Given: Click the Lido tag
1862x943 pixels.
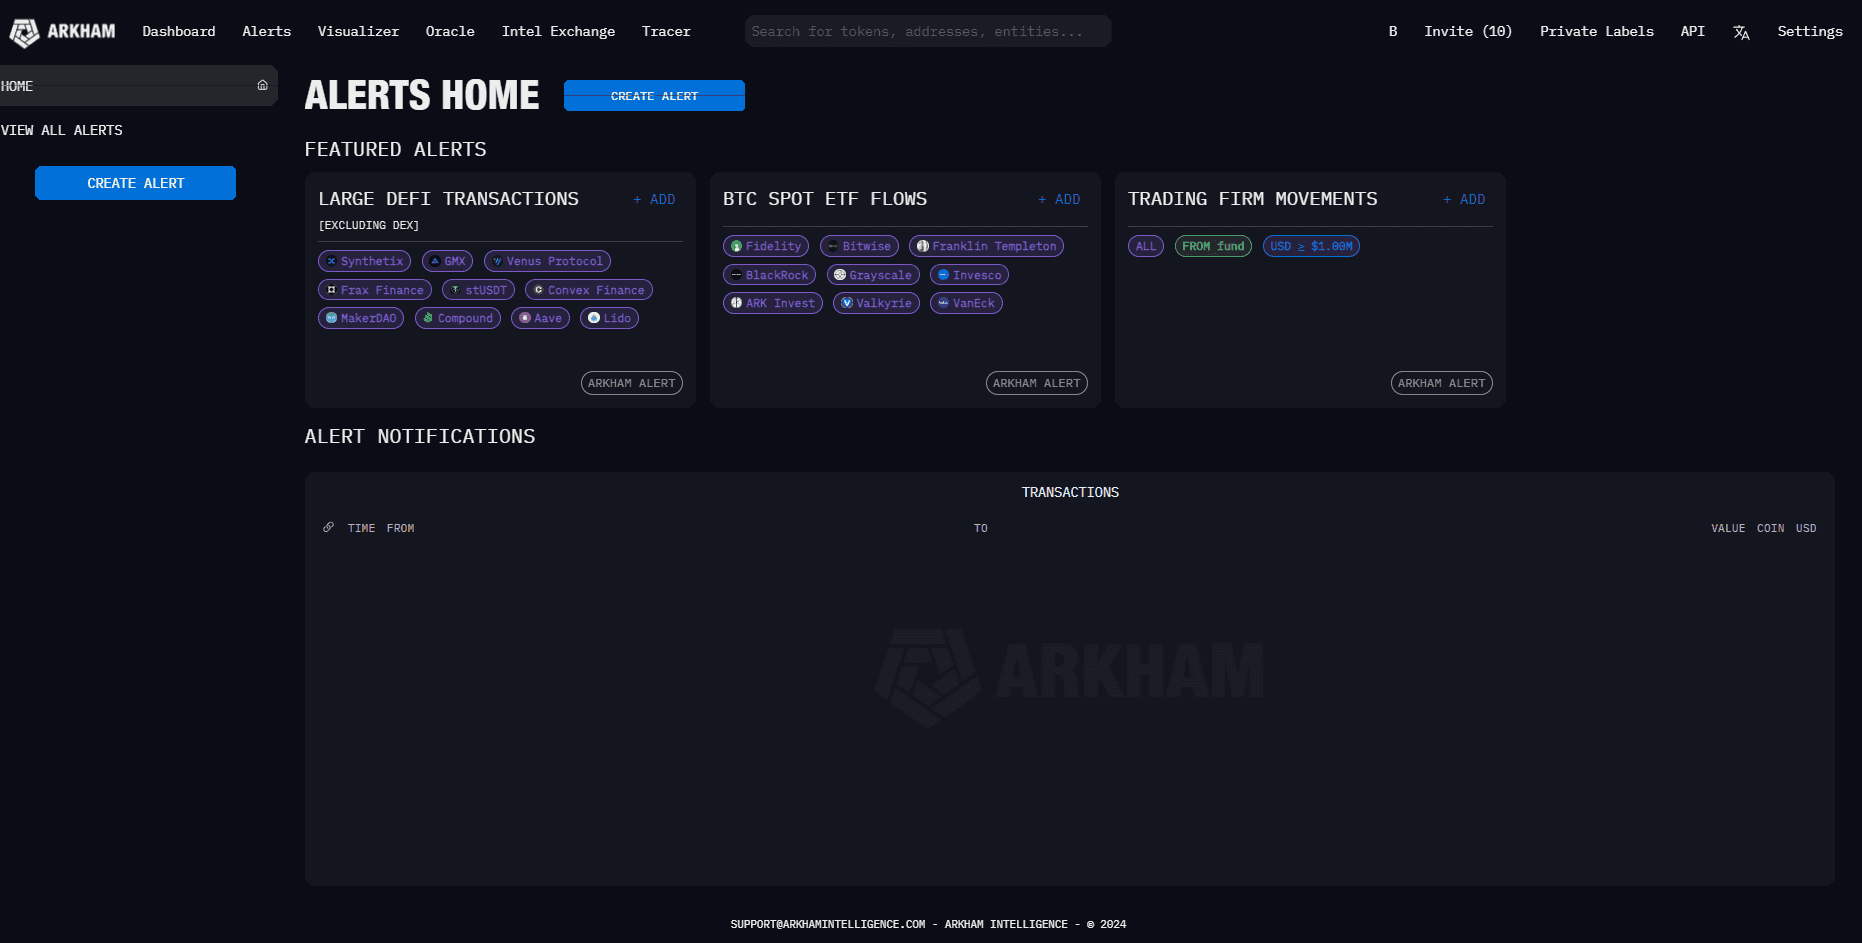Looking at the screenshot, I should (609, 318).
